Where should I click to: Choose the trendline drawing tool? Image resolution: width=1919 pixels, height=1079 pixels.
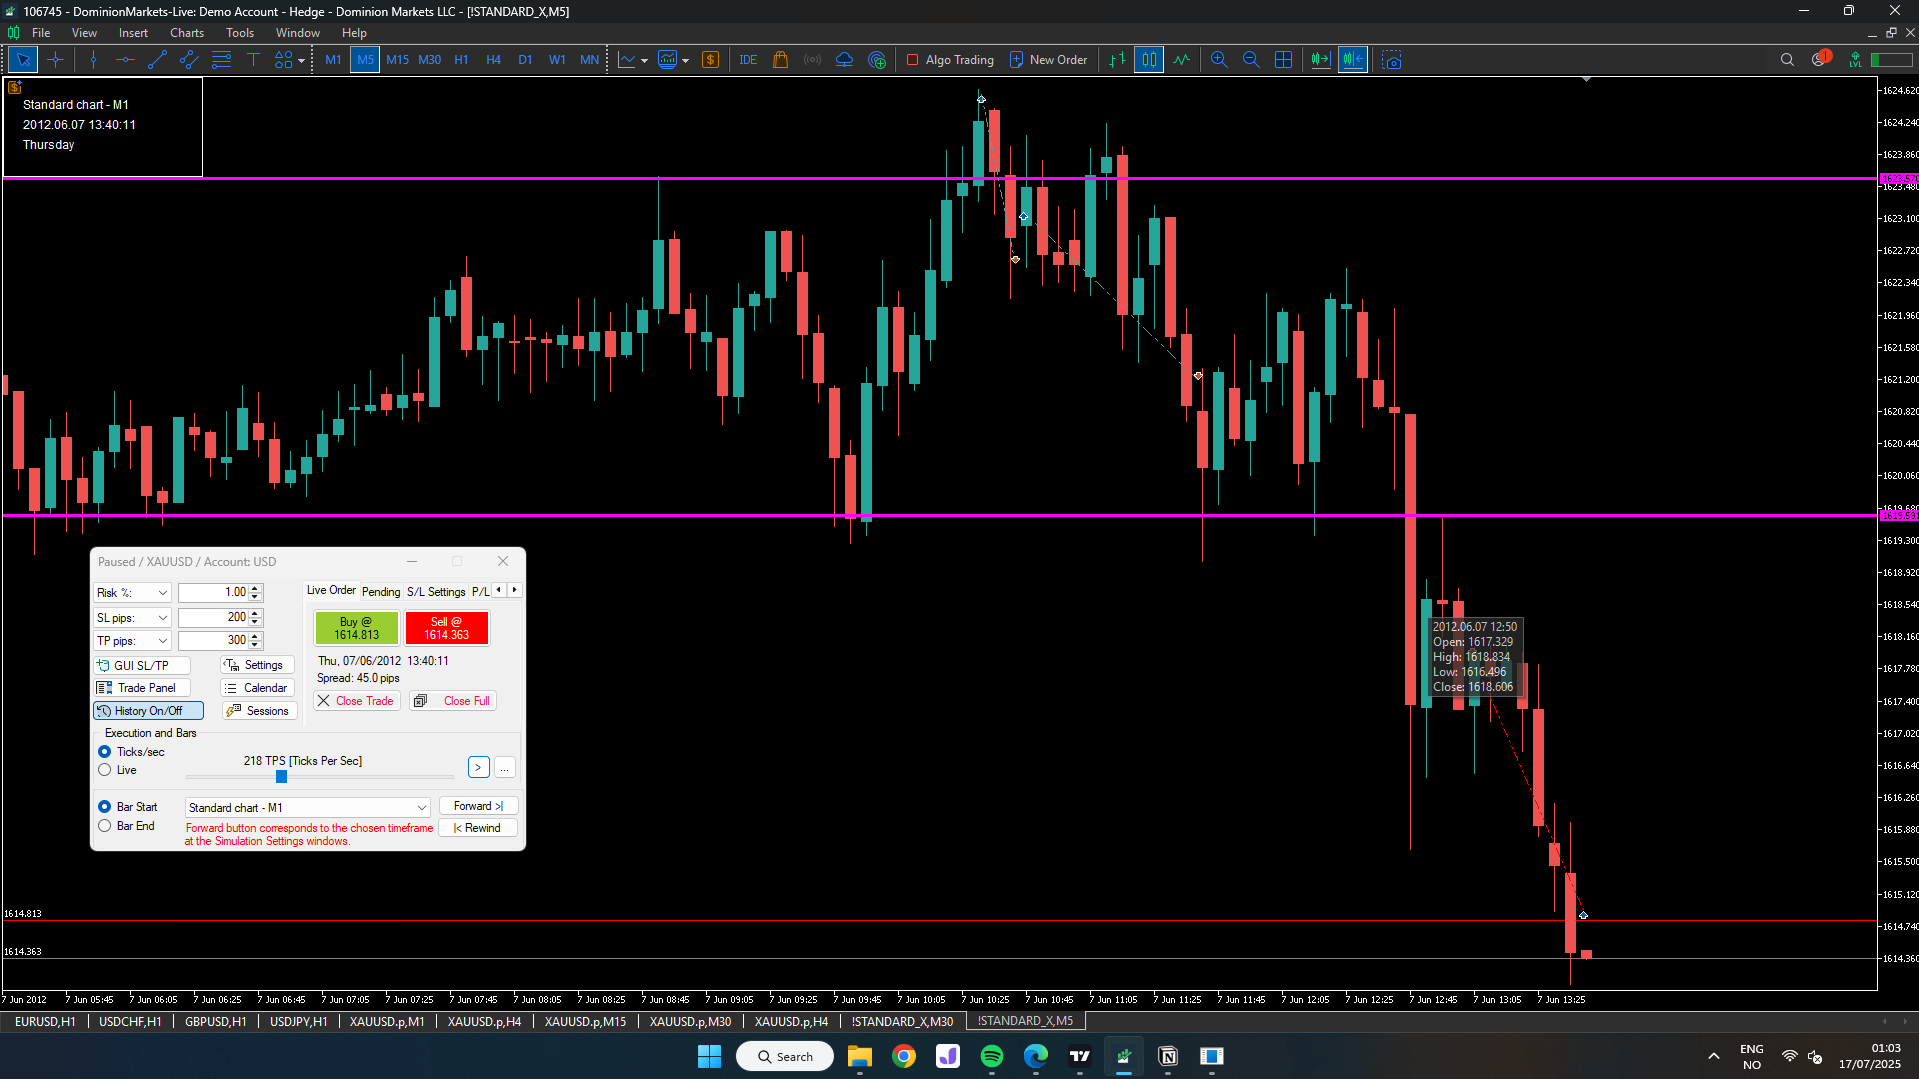[x=157, y=60]
